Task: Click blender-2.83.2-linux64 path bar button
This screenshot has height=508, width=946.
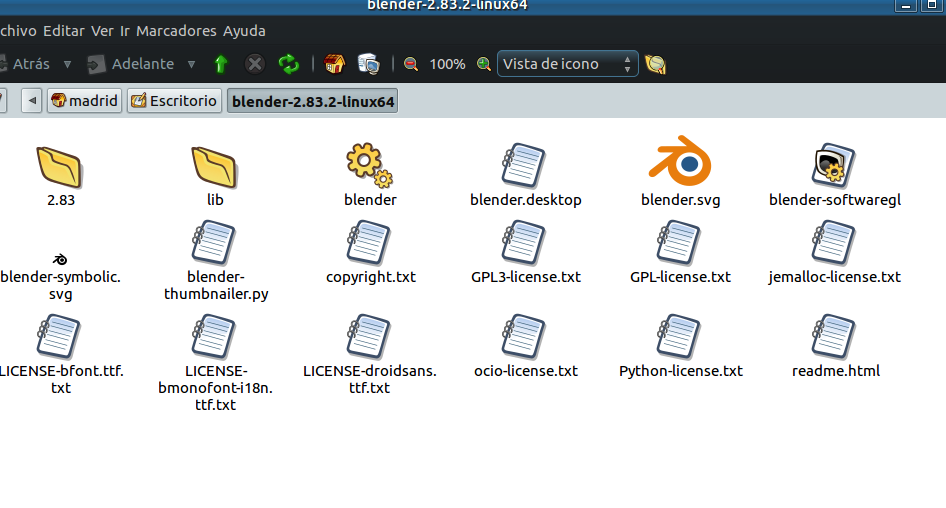Action: [x=313, y=101]
